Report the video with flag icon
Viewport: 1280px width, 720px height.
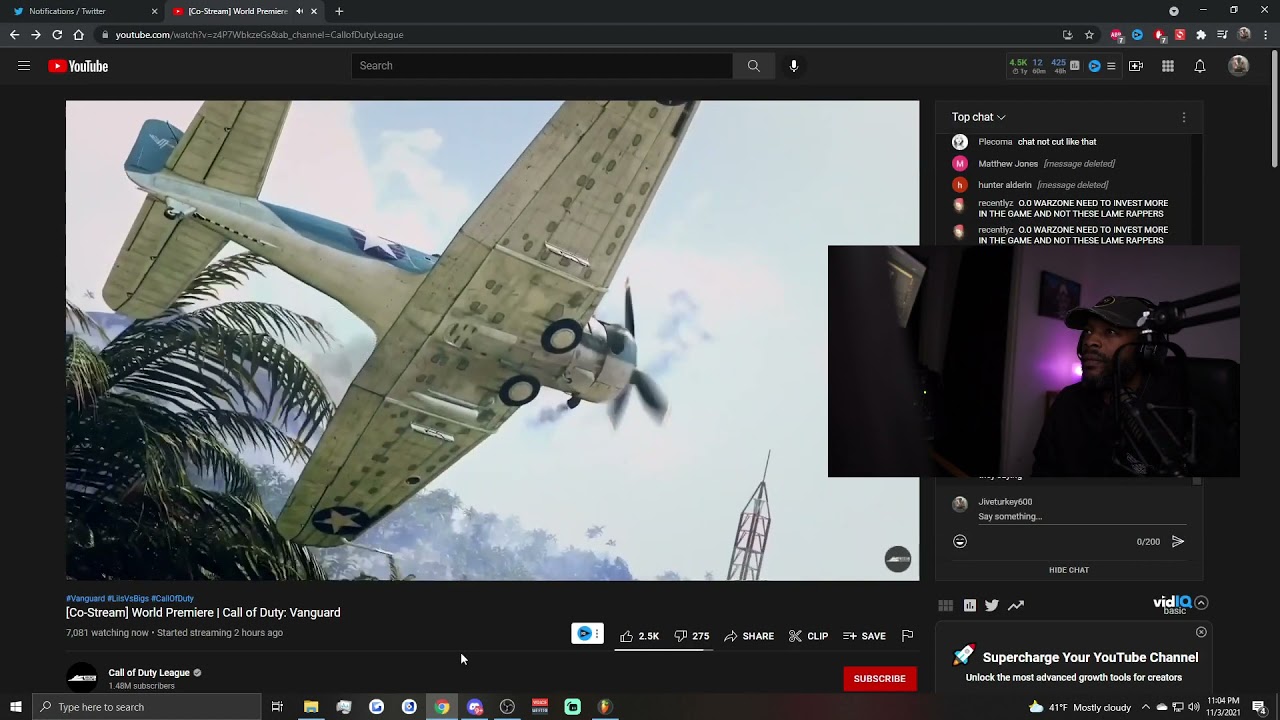(907, 636)
